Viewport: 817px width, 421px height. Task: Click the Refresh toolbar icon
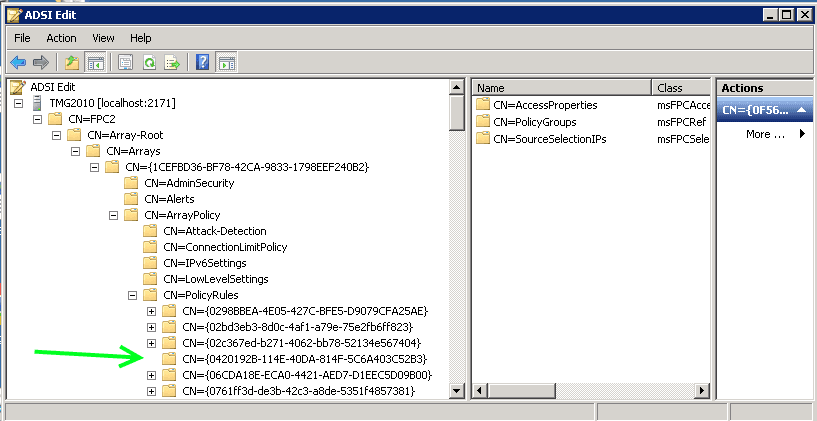click(x=150, y=63)
